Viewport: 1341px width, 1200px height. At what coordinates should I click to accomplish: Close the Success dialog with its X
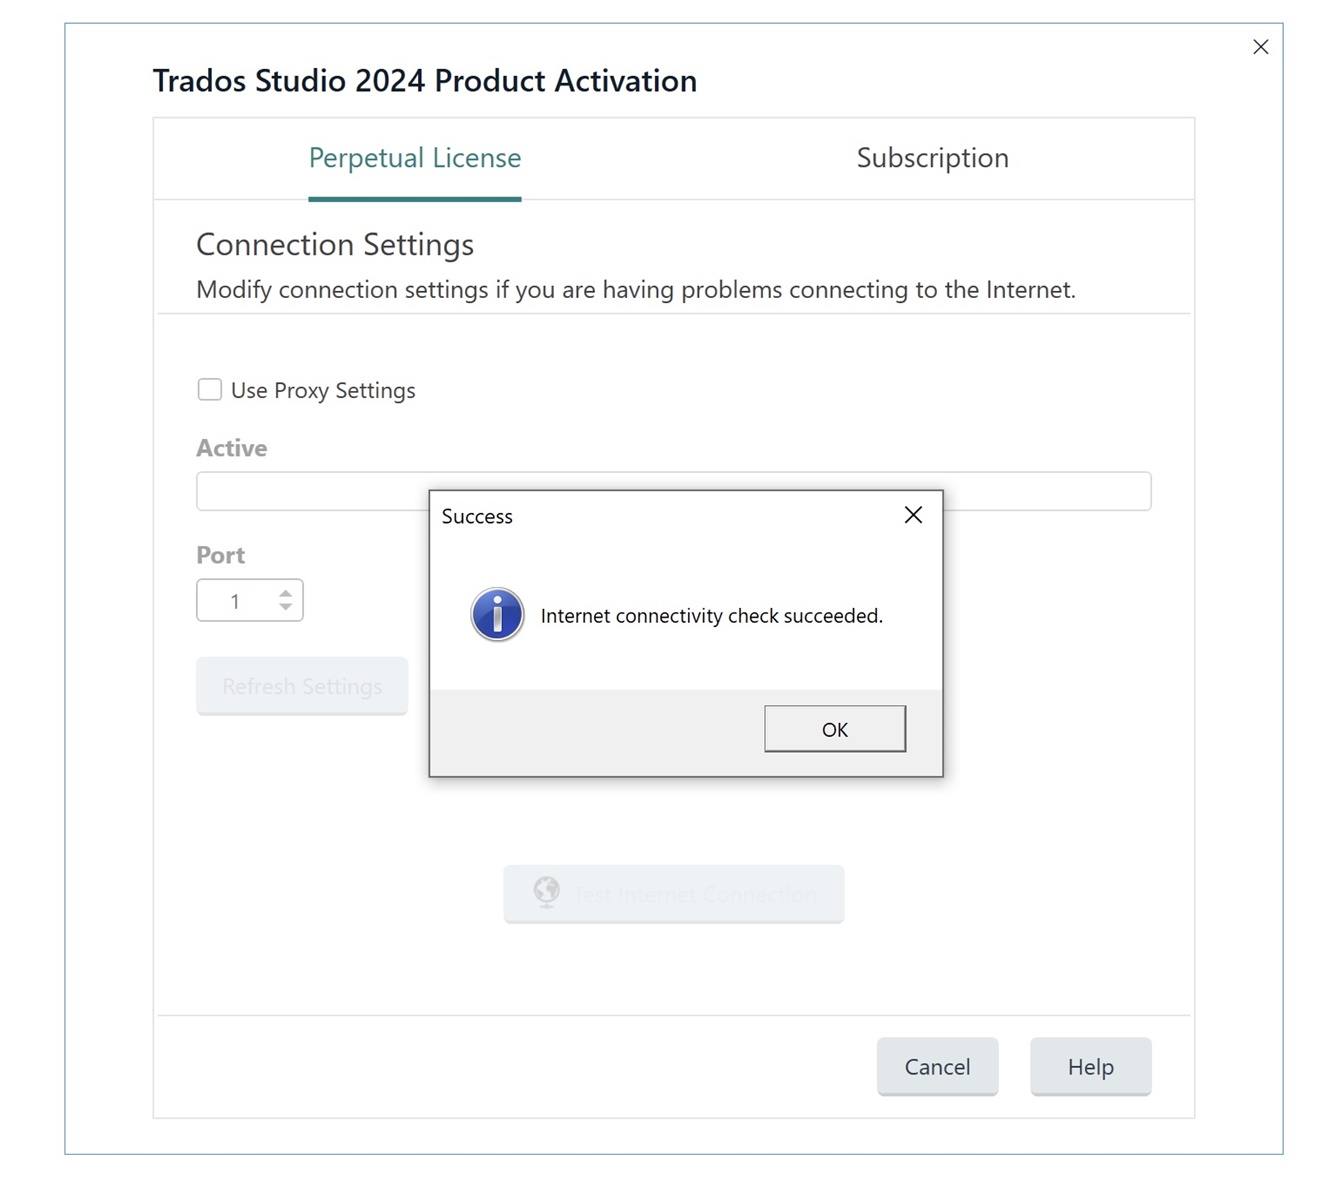[912, 515]
